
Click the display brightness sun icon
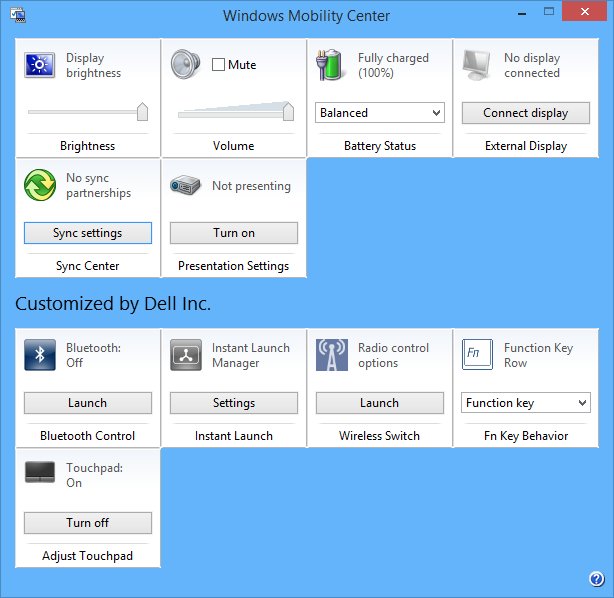[40, 65]
